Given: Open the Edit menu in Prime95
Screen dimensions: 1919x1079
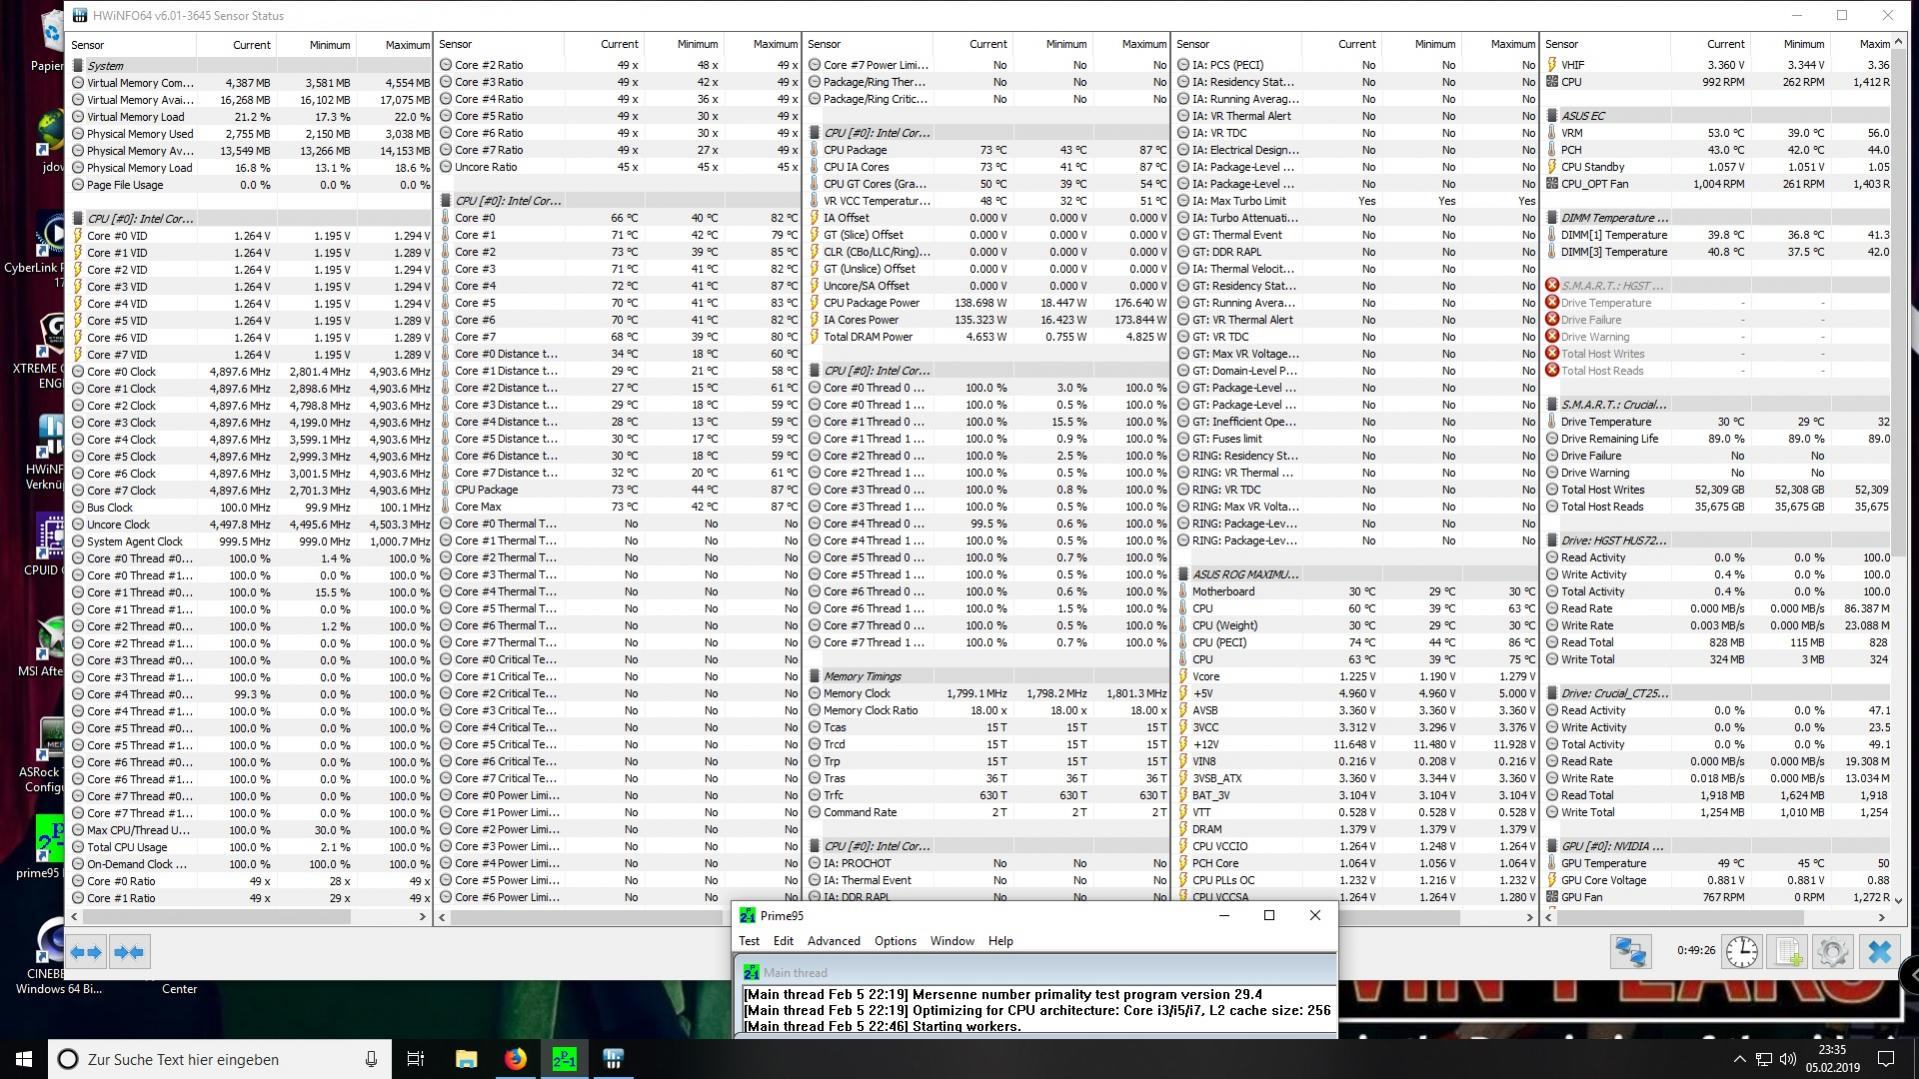Looking at the screenshot, I should click(x=783, y=941).
